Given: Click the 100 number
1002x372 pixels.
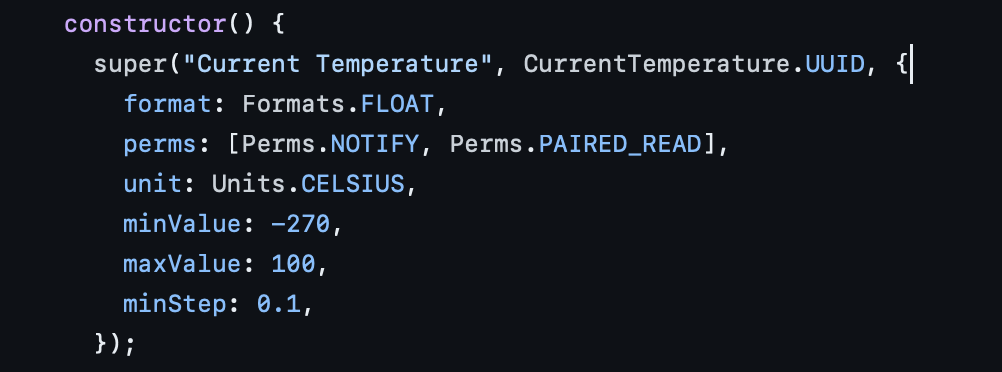Looking at the screenshot, I should coord(293,263).
